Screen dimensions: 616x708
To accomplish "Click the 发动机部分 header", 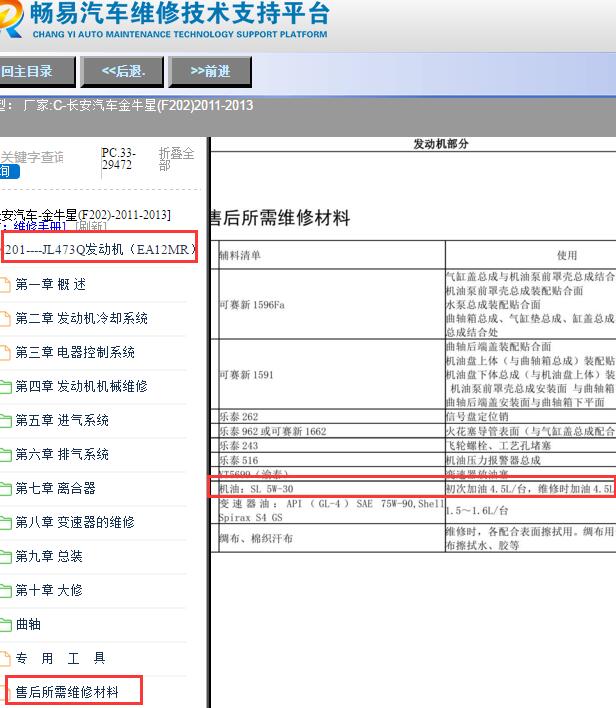I will pyautogui.click(x=441, y=144).
